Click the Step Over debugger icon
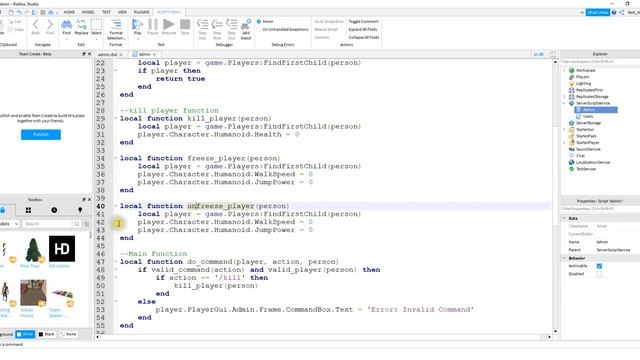 [x=217, y=24]
